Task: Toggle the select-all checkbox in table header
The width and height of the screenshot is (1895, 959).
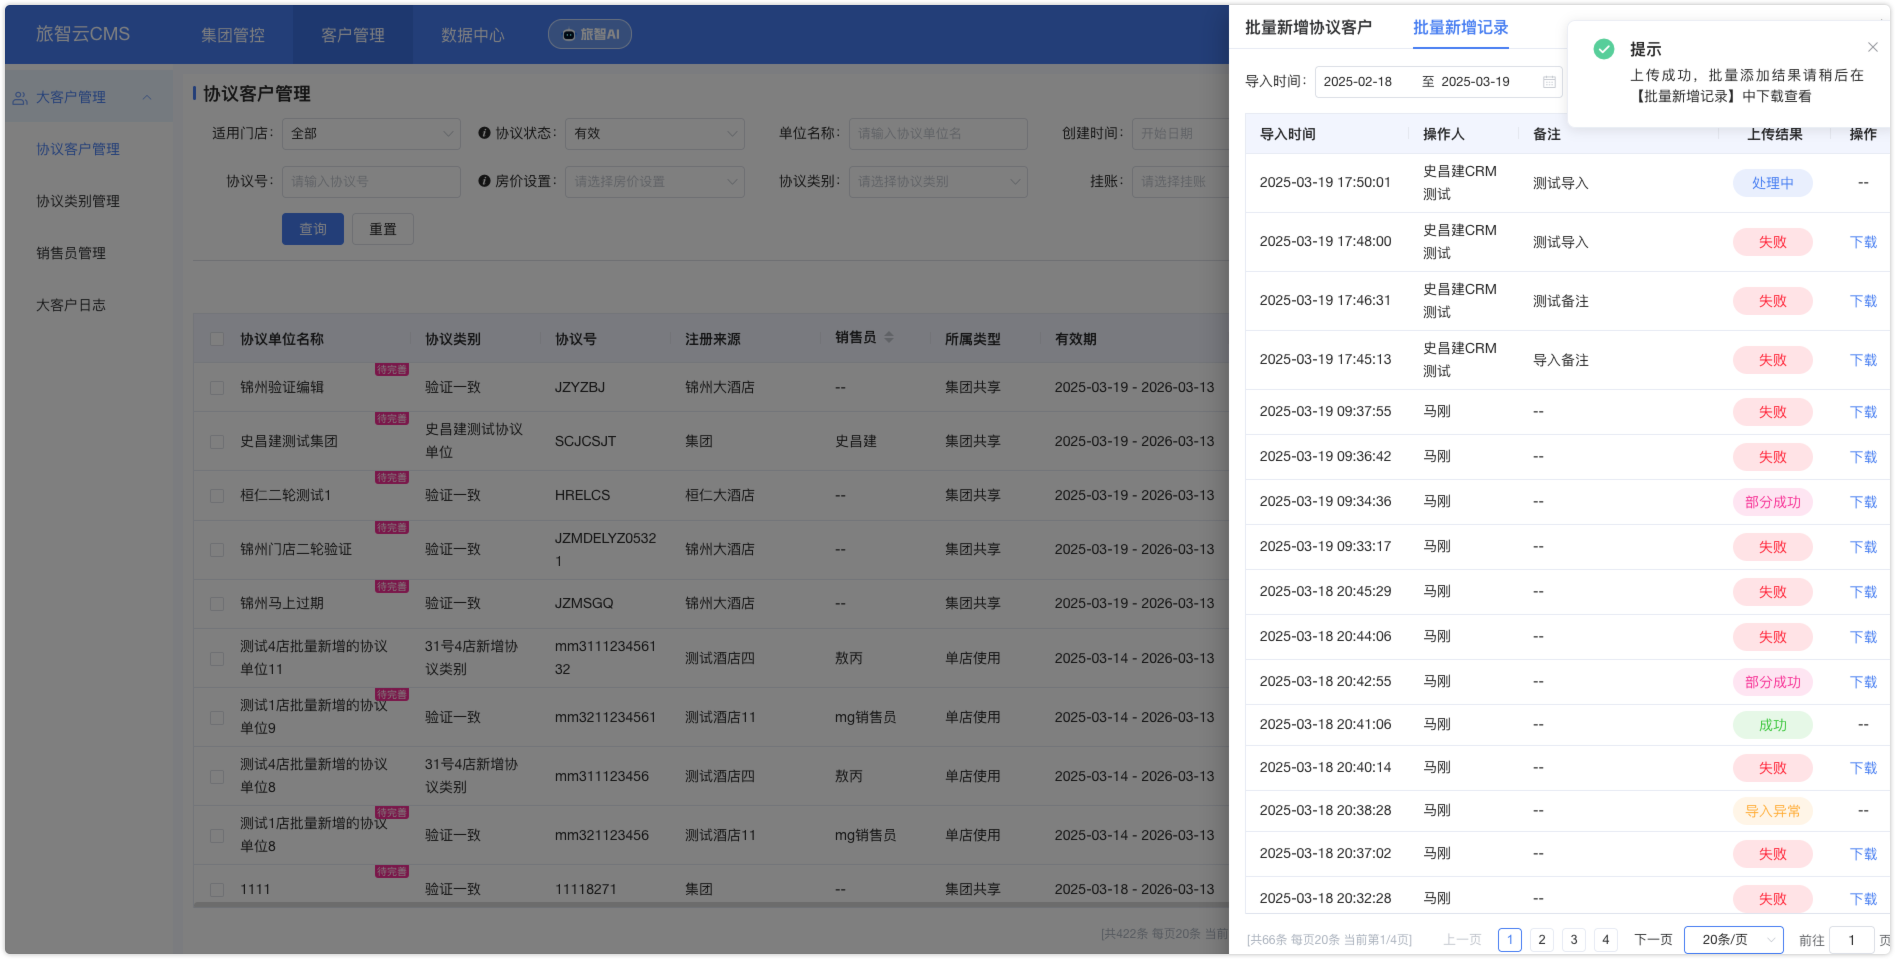Action: click(217, 339)
